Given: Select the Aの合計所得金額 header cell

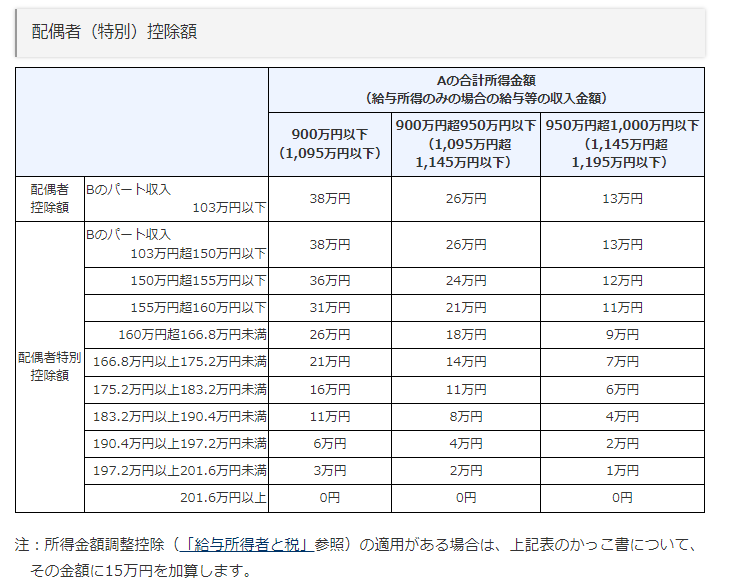Looking at the screenshot, I should [486, 90].
